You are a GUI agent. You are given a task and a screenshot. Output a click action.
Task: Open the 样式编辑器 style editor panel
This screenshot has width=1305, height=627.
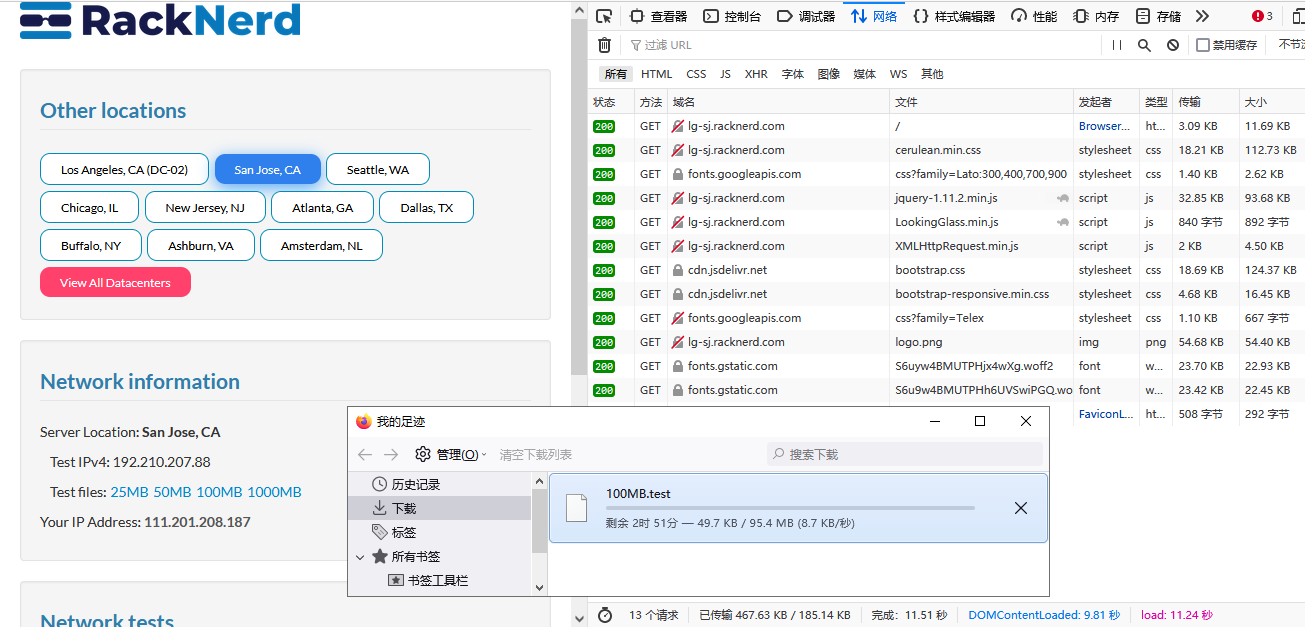click(x=954, y=16)
